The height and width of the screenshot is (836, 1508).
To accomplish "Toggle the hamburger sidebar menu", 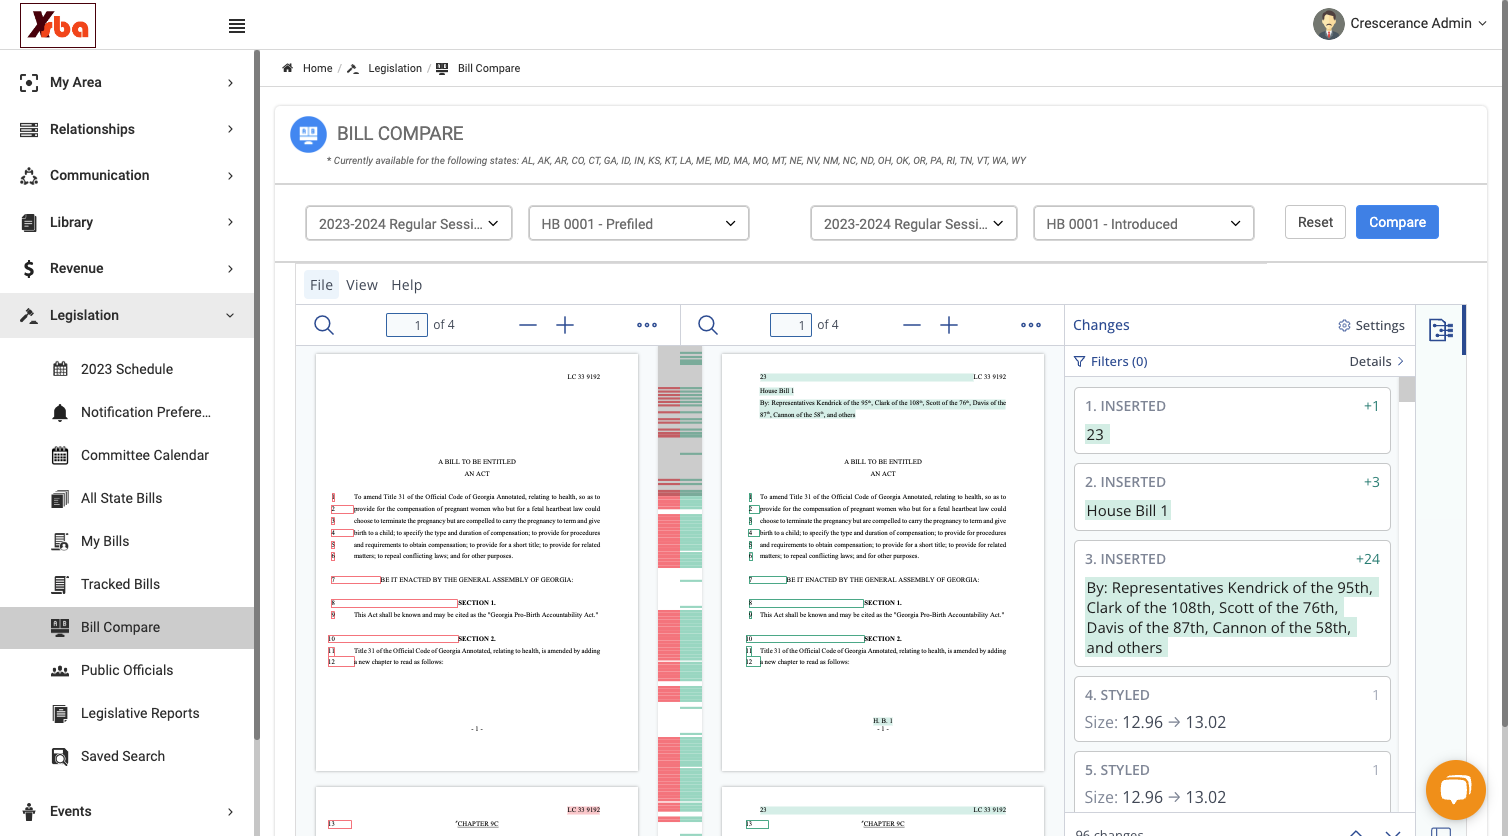I will click(x=237, y=26).
